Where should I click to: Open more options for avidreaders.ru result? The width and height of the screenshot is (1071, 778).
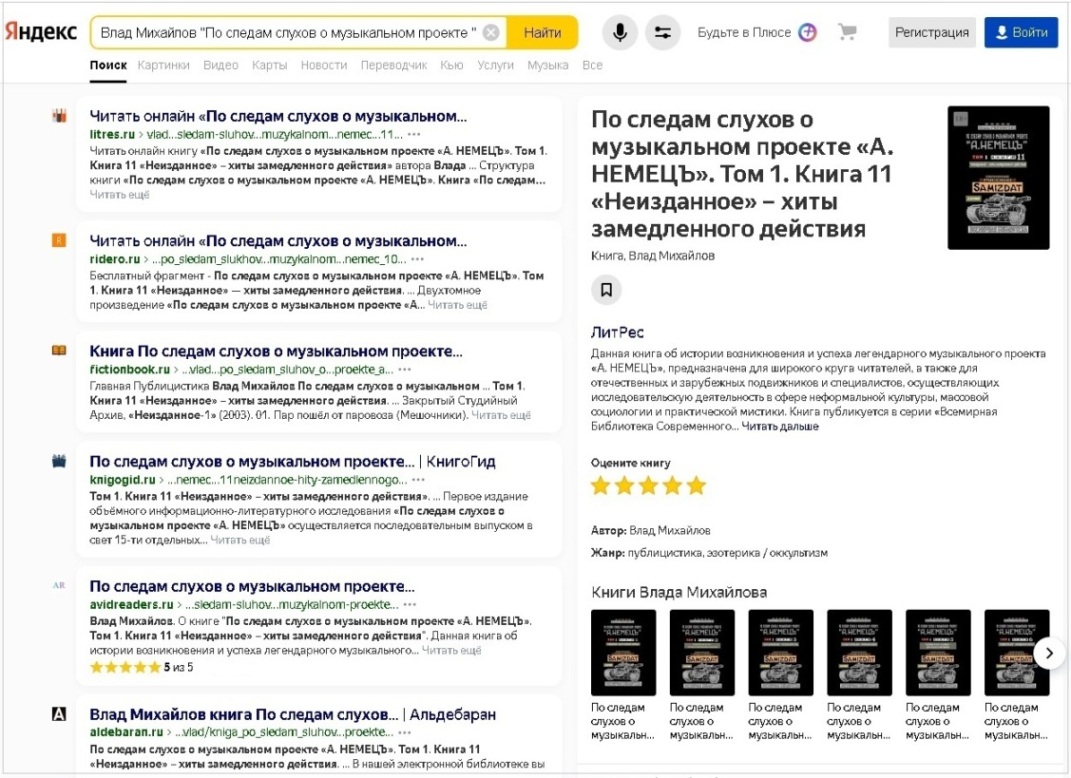[409, 605]
